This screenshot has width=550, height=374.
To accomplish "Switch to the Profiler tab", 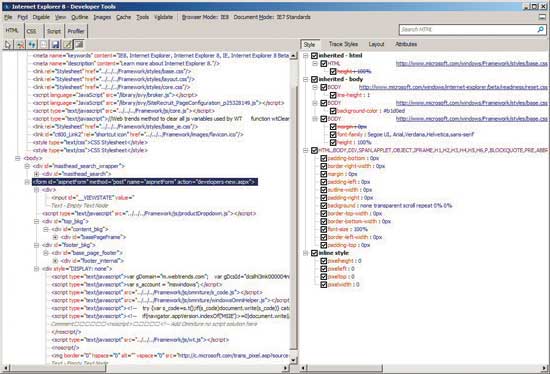I will (x=76, y=31).
